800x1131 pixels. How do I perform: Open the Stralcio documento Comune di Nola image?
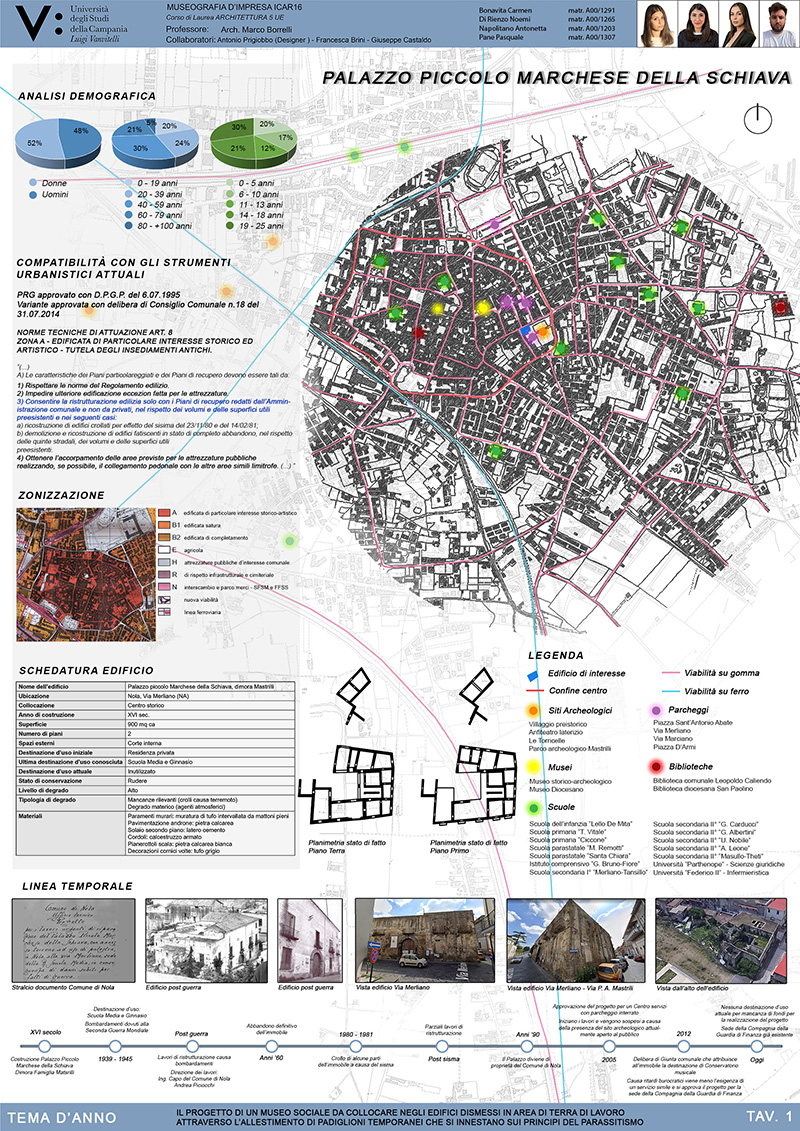[74, 939]
